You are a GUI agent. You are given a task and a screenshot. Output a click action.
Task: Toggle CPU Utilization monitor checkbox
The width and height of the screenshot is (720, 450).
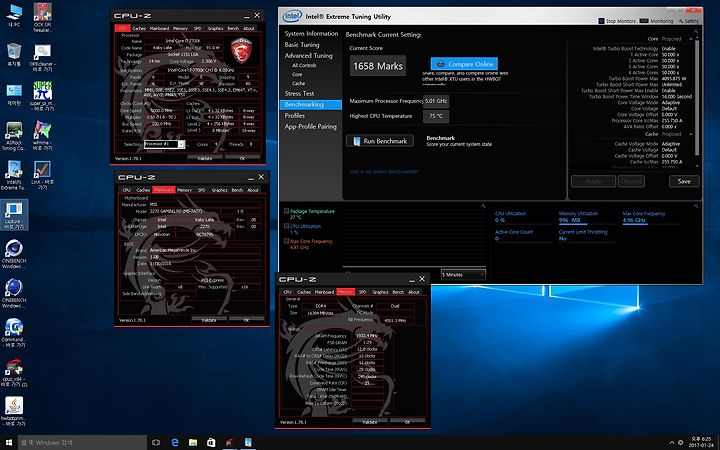click(287, 226)
